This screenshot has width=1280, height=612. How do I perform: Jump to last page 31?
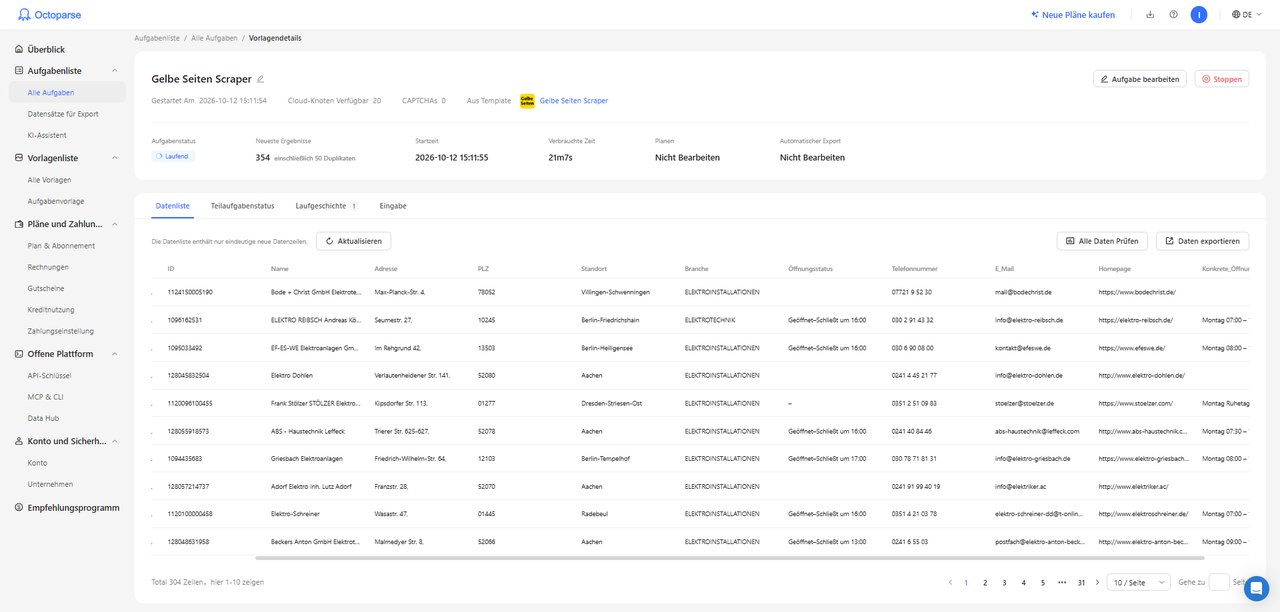coord(1081,582)
